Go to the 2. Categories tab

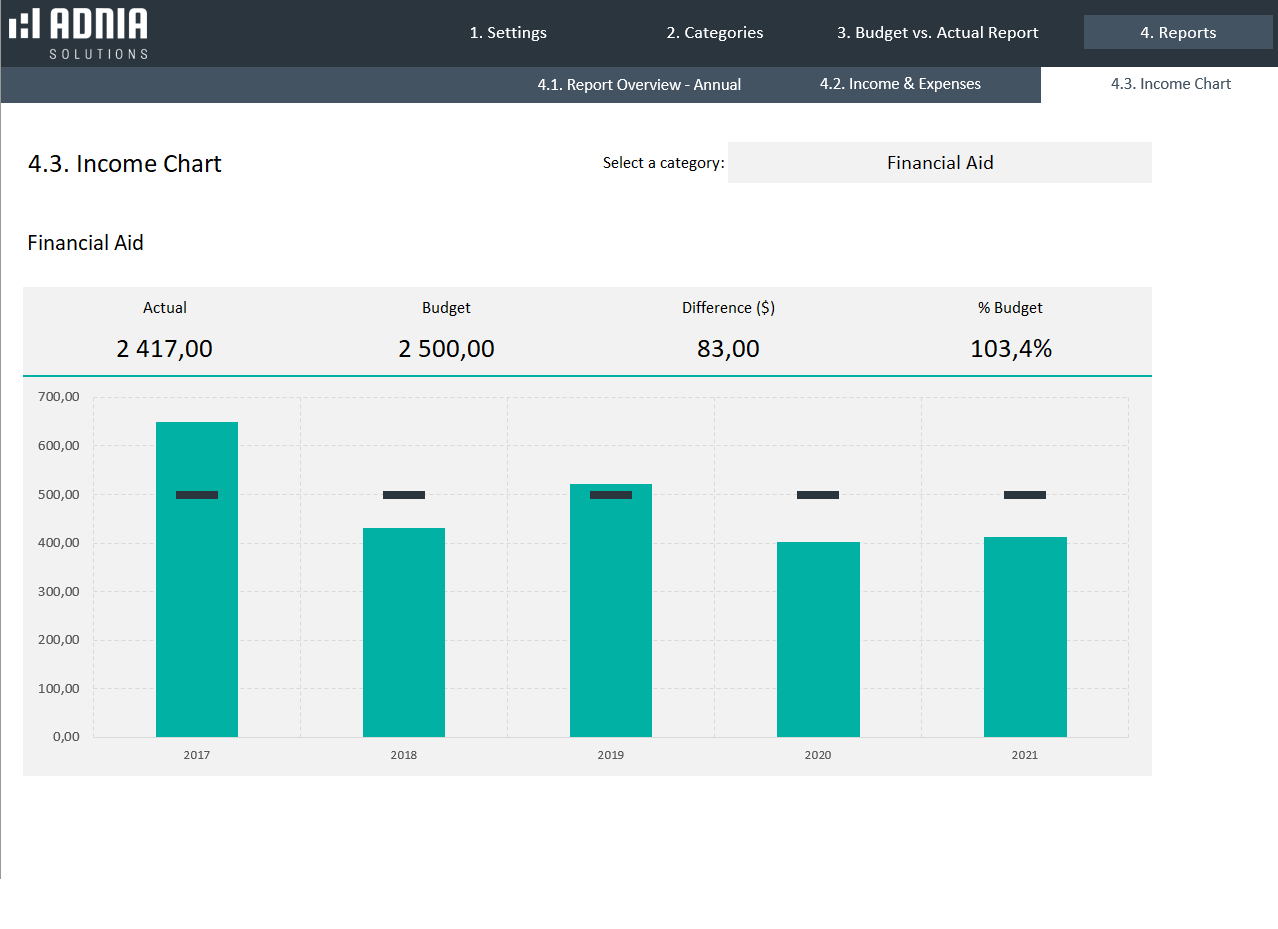[x=714, y=33]
